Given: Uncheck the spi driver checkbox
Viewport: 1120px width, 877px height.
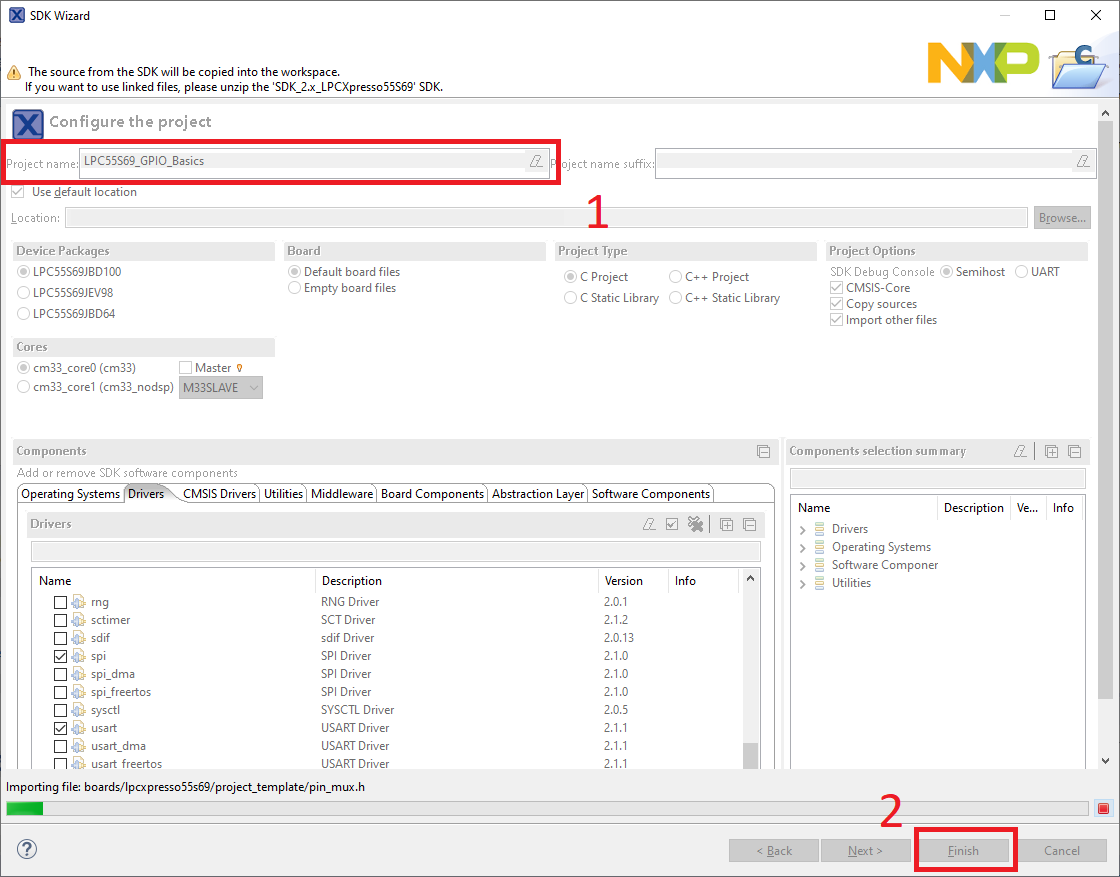Looking at the screenshot, I should pos(61,656).
